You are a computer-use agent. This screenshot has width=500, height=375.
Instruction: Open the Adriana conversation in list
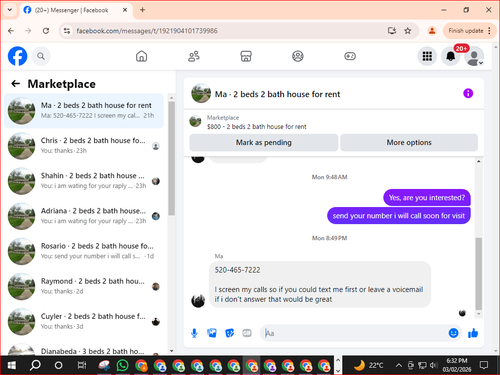pyautogui.click(x=84, y=216)
